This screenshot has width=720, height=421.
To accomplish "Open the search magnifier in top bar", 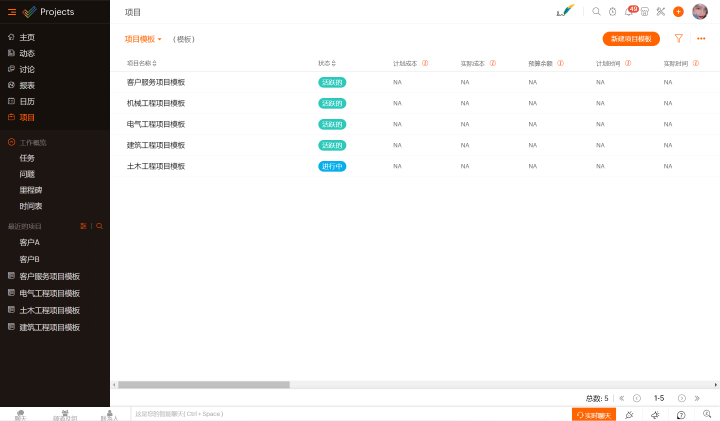I will pos(596,12).
